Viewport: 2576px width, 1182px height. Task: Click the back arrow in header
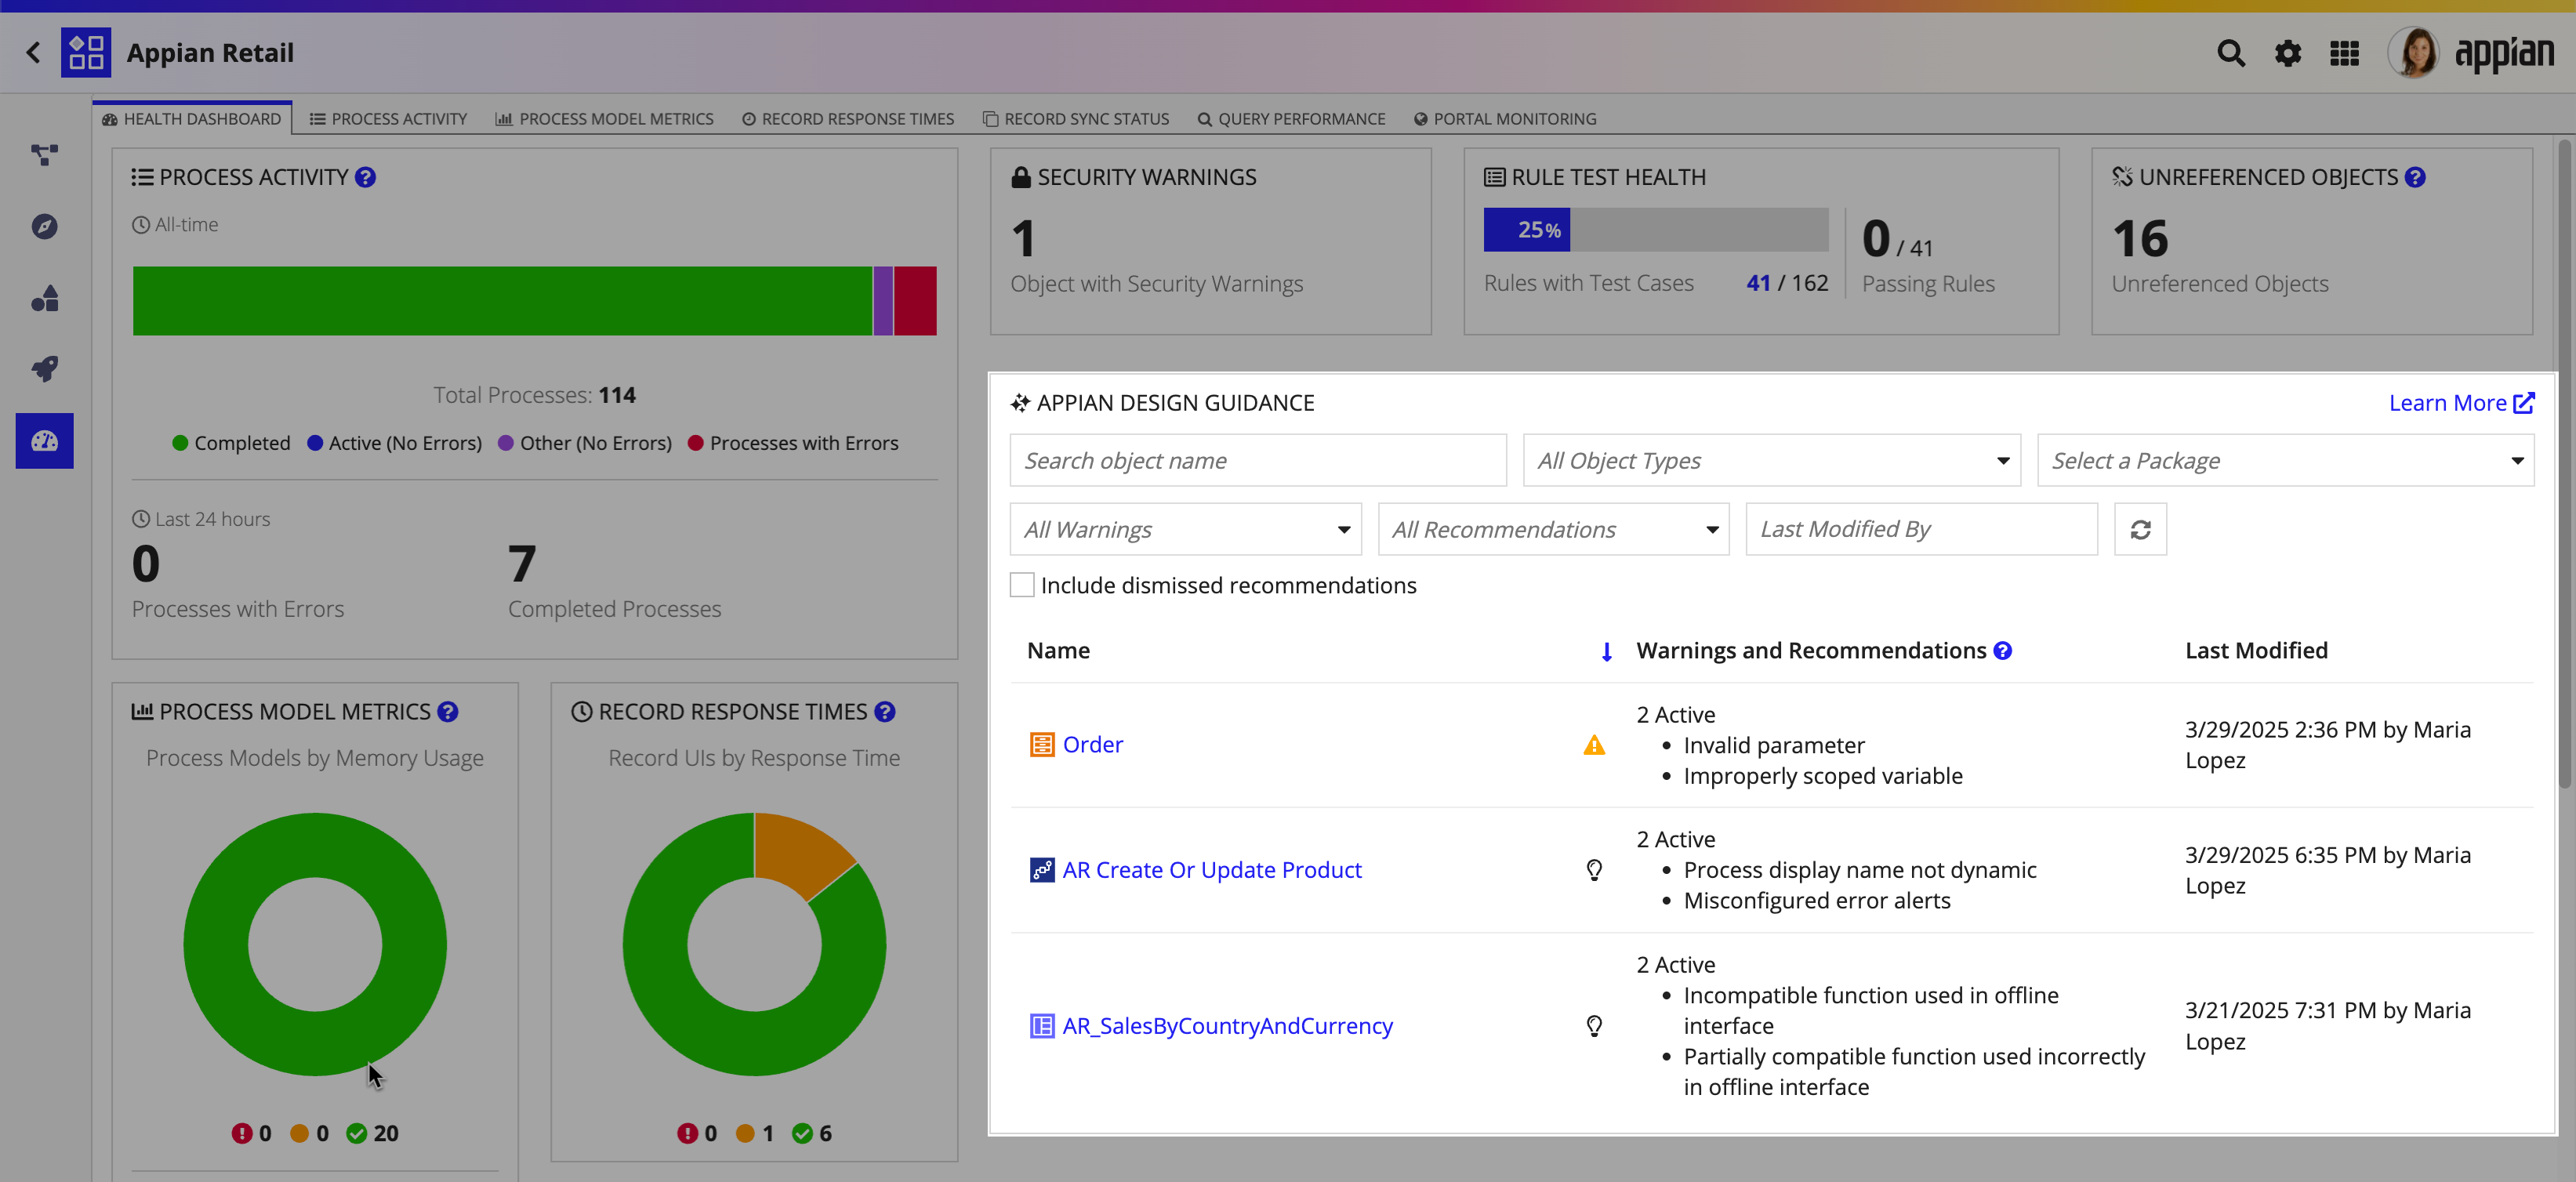tap(33, 52)
